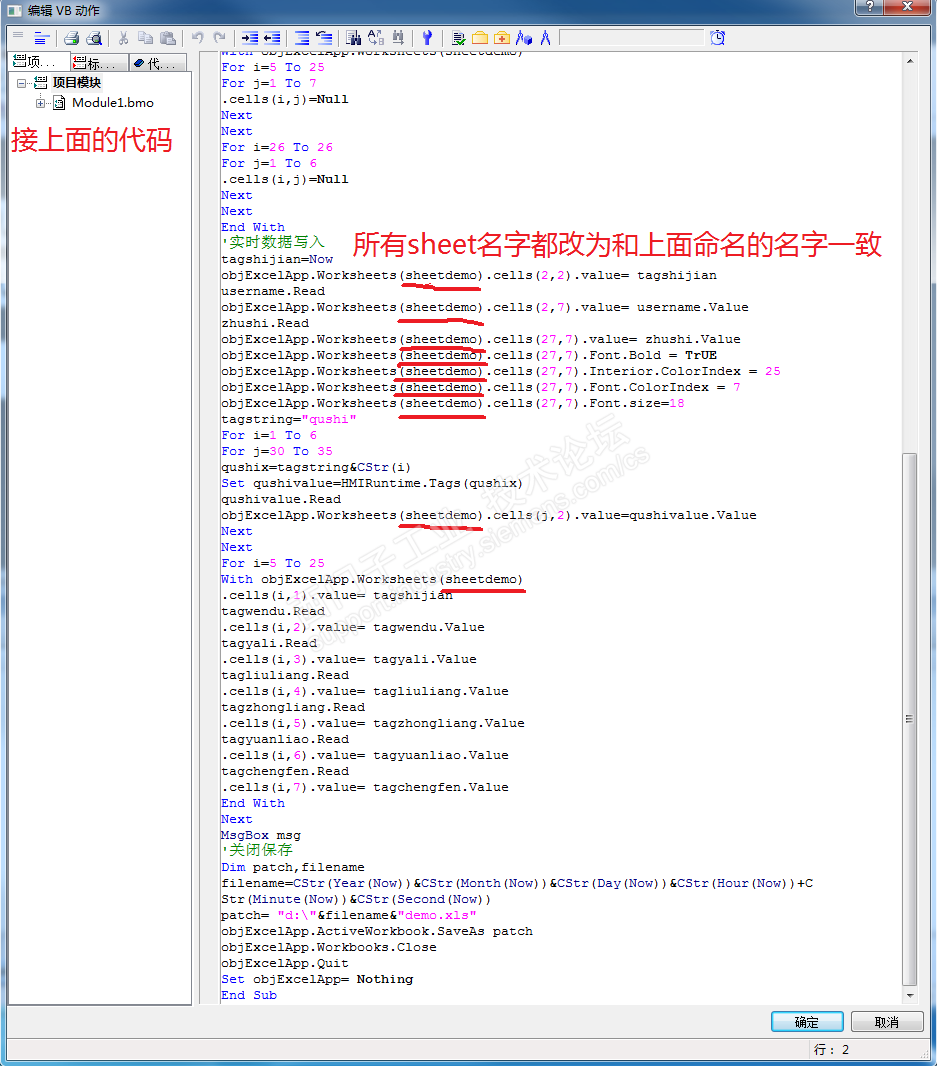This screenshot has height=1066, width=937.
Task: Click 'objExcelApp.Workbooks.Close' line
Action: click(x=329, y=947)
